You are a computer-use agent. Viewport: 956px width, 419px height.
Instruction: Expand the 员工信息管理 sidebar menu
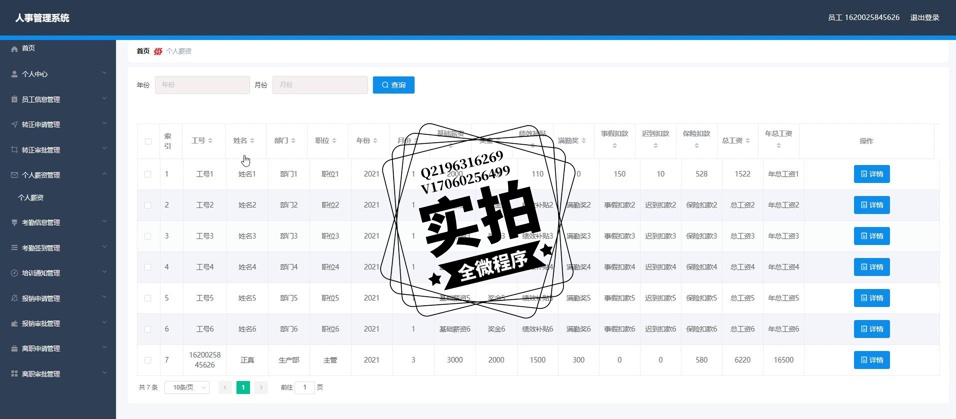pyautogui.click(x=58, y=99)
